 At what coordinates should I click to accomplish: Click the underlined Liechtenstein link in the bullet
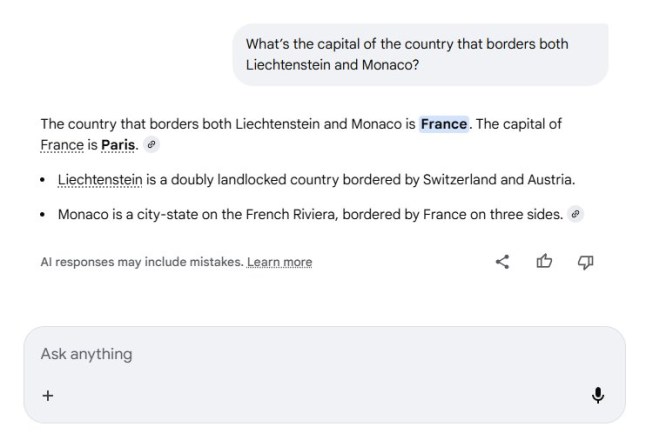(100, 180)
